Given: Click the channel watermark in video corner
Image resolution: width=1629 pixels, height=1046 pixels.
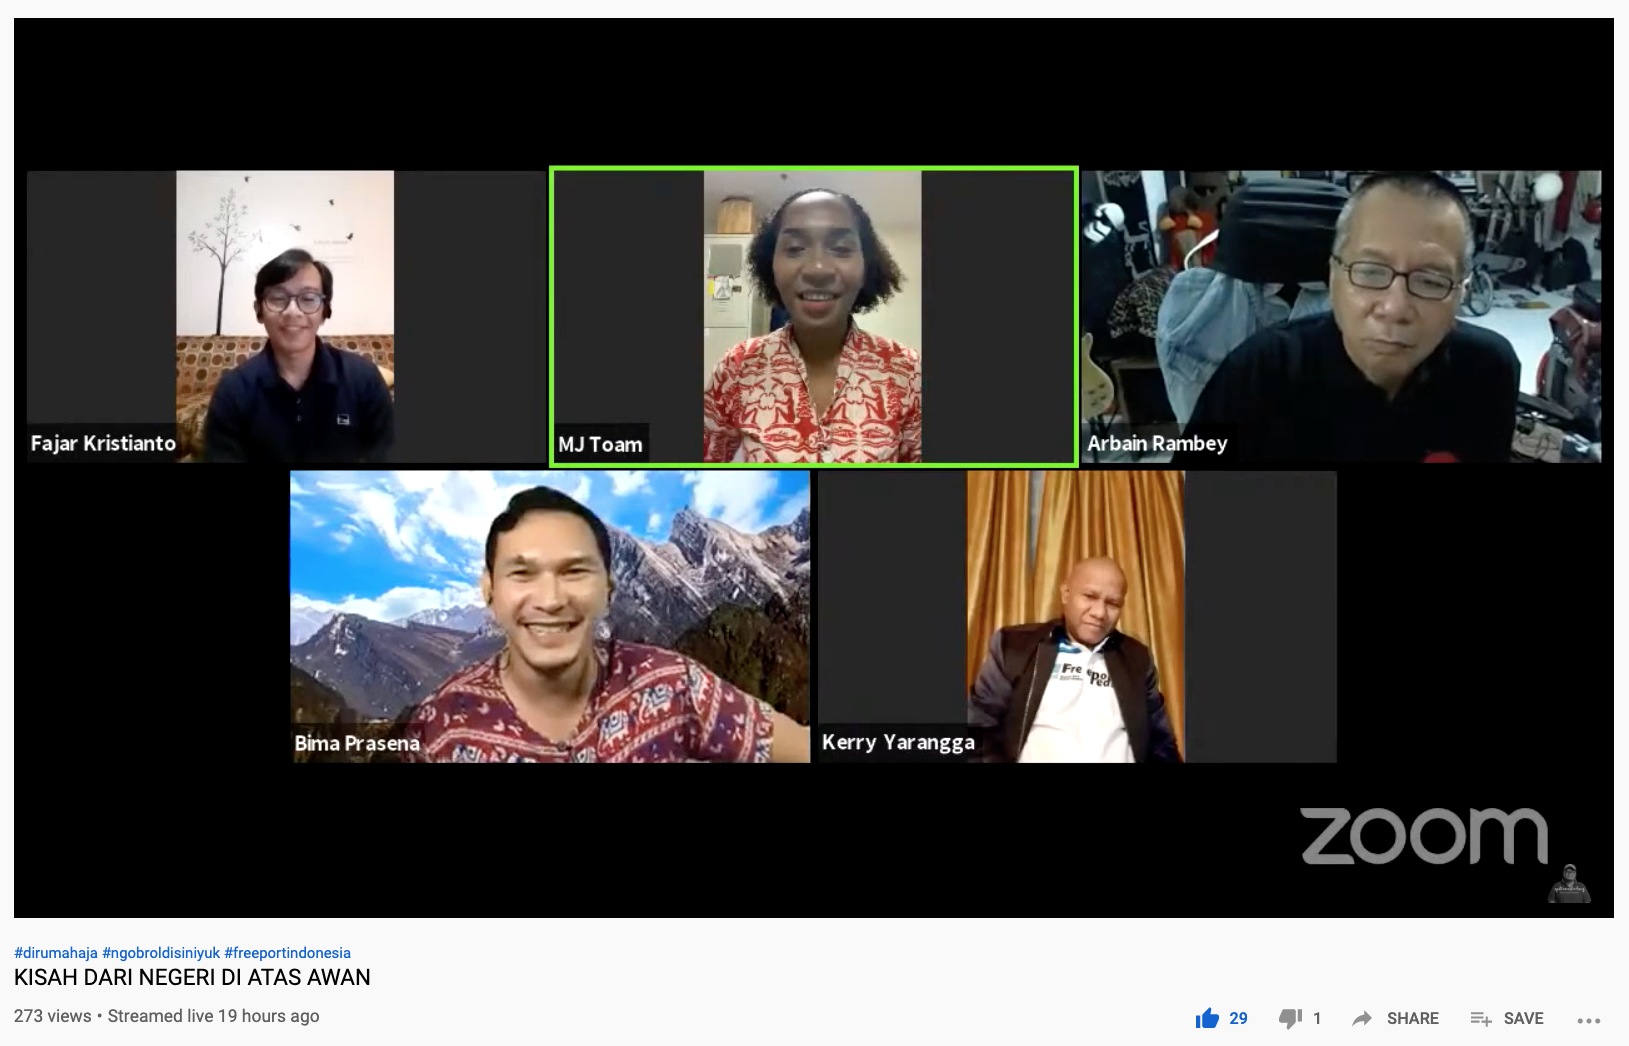Looking at the screenshot, I should tap(1568, 883).
